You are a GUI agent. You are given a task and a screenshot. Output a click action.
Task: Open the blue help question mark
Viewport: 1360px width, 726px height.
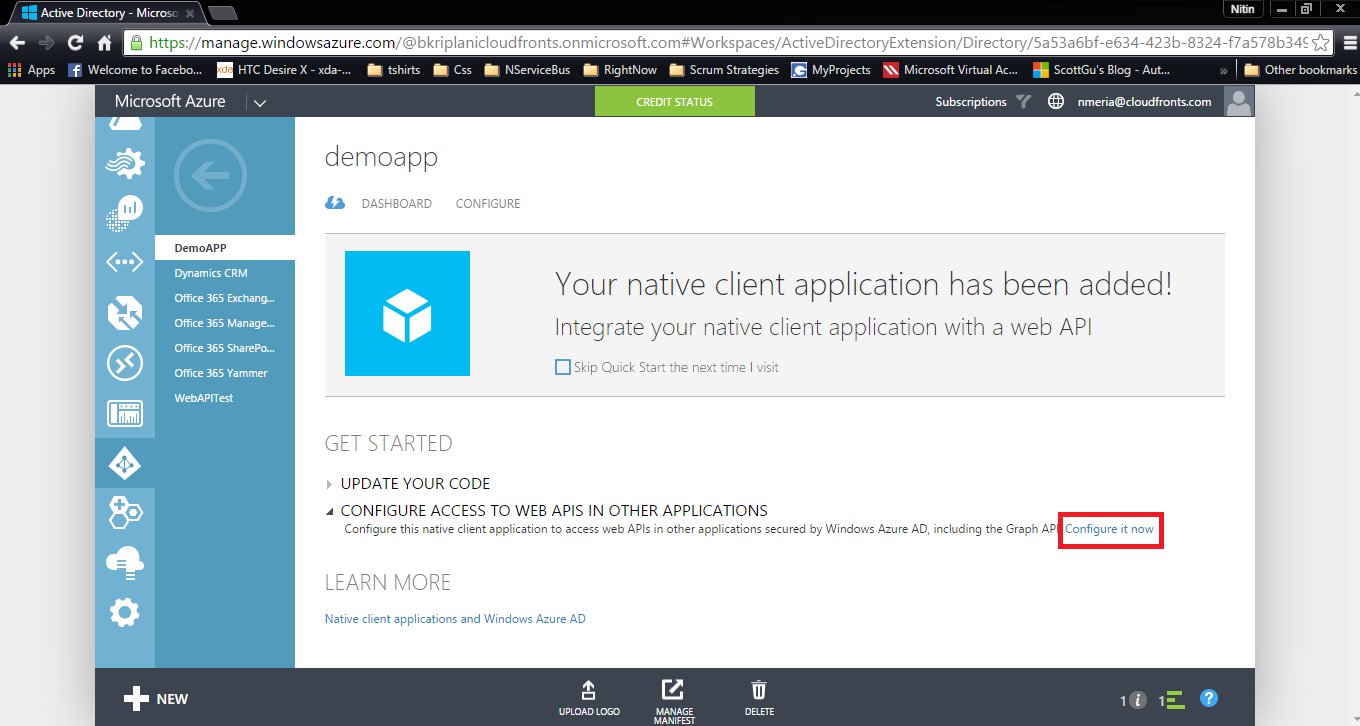pyautogui.click(x=1209, y=699)
